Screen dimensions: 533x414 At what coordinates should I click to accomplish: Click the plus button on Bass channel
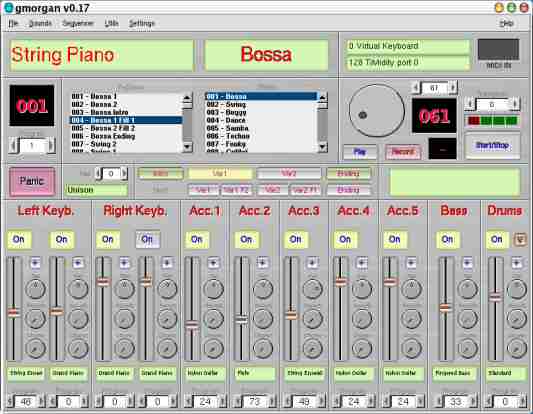click(467, 263)
